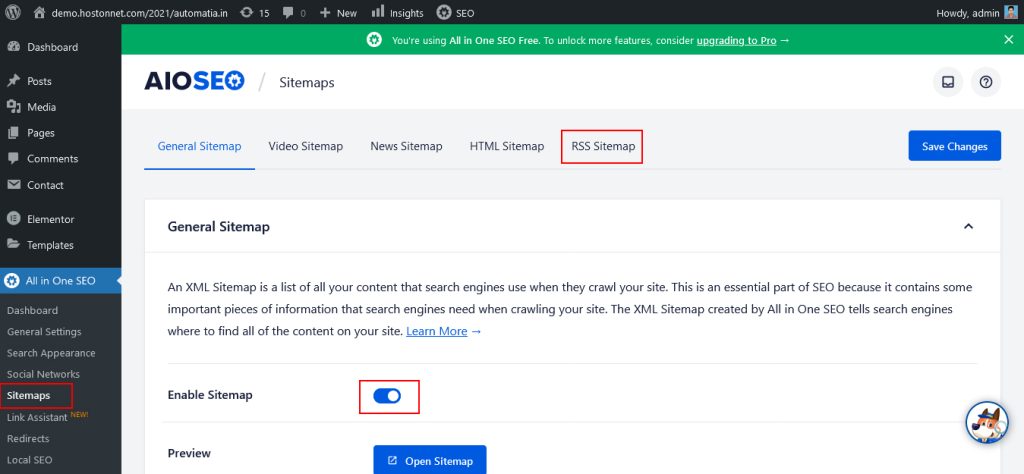Click the WordPress logo in admin bar
The image size is (1024, 474).
pos(12,12)
